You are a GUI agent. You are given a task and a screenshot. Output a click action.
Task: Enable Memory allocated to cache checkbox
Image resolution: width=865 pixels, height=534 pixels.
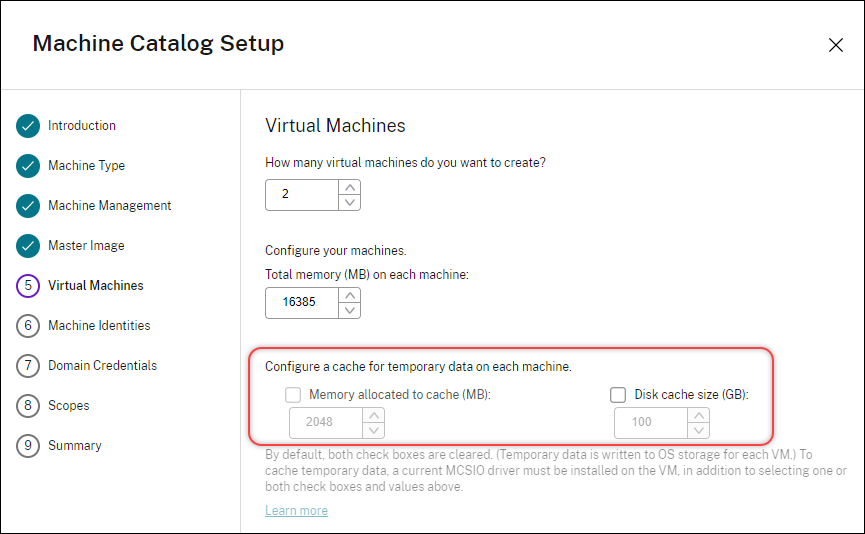coord(293,395)
